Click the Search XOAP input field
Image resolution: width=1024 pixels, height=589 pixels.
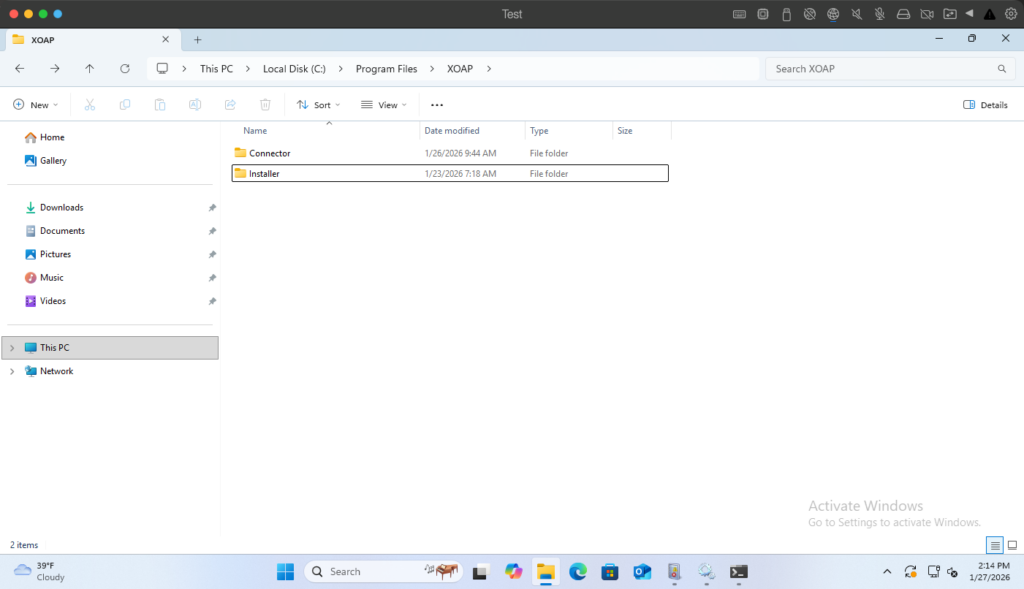pyautogui.click(x=880, y=69)
